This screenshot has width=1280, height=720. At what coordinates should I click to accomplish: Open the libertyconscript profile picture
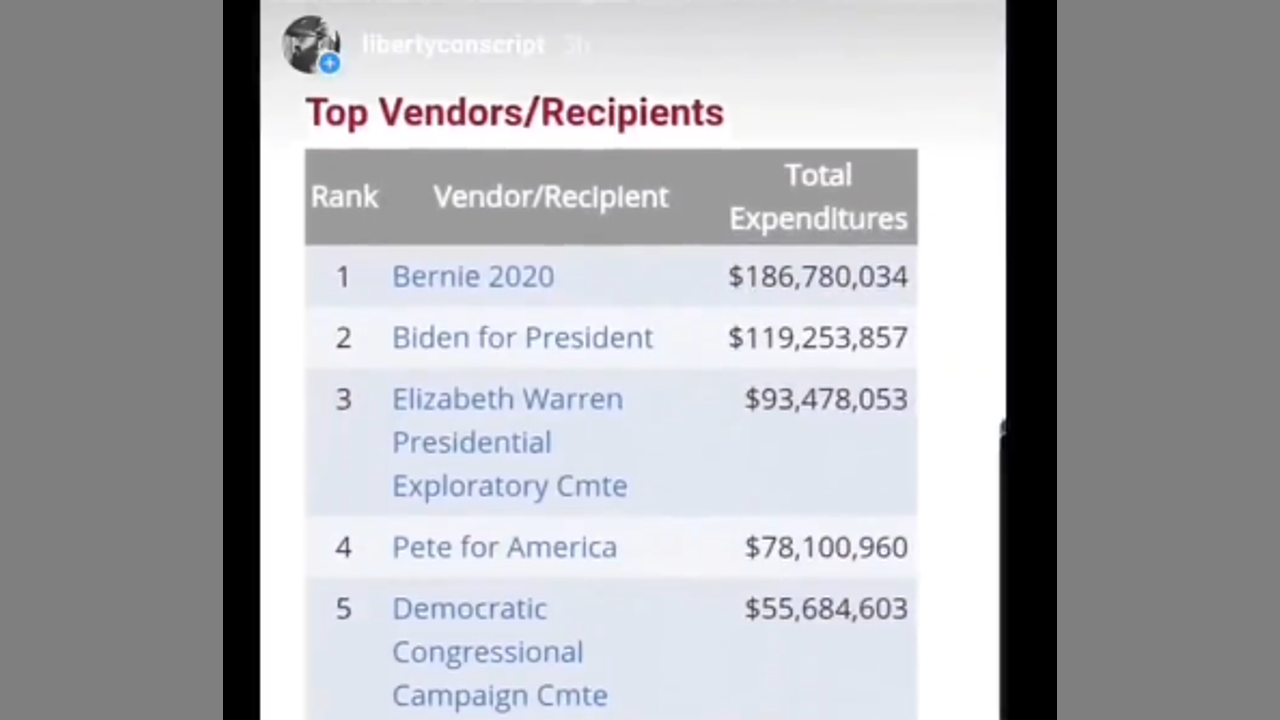click(x=308, y=42)
